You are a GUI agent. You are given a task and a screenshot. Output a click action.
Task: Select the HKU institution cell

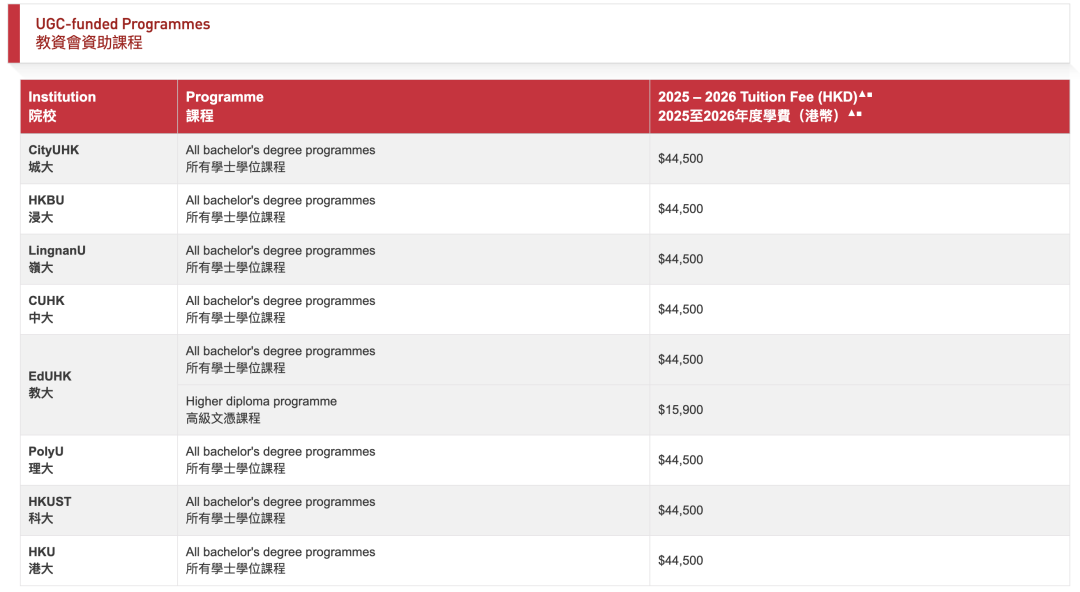pos(99,560)
